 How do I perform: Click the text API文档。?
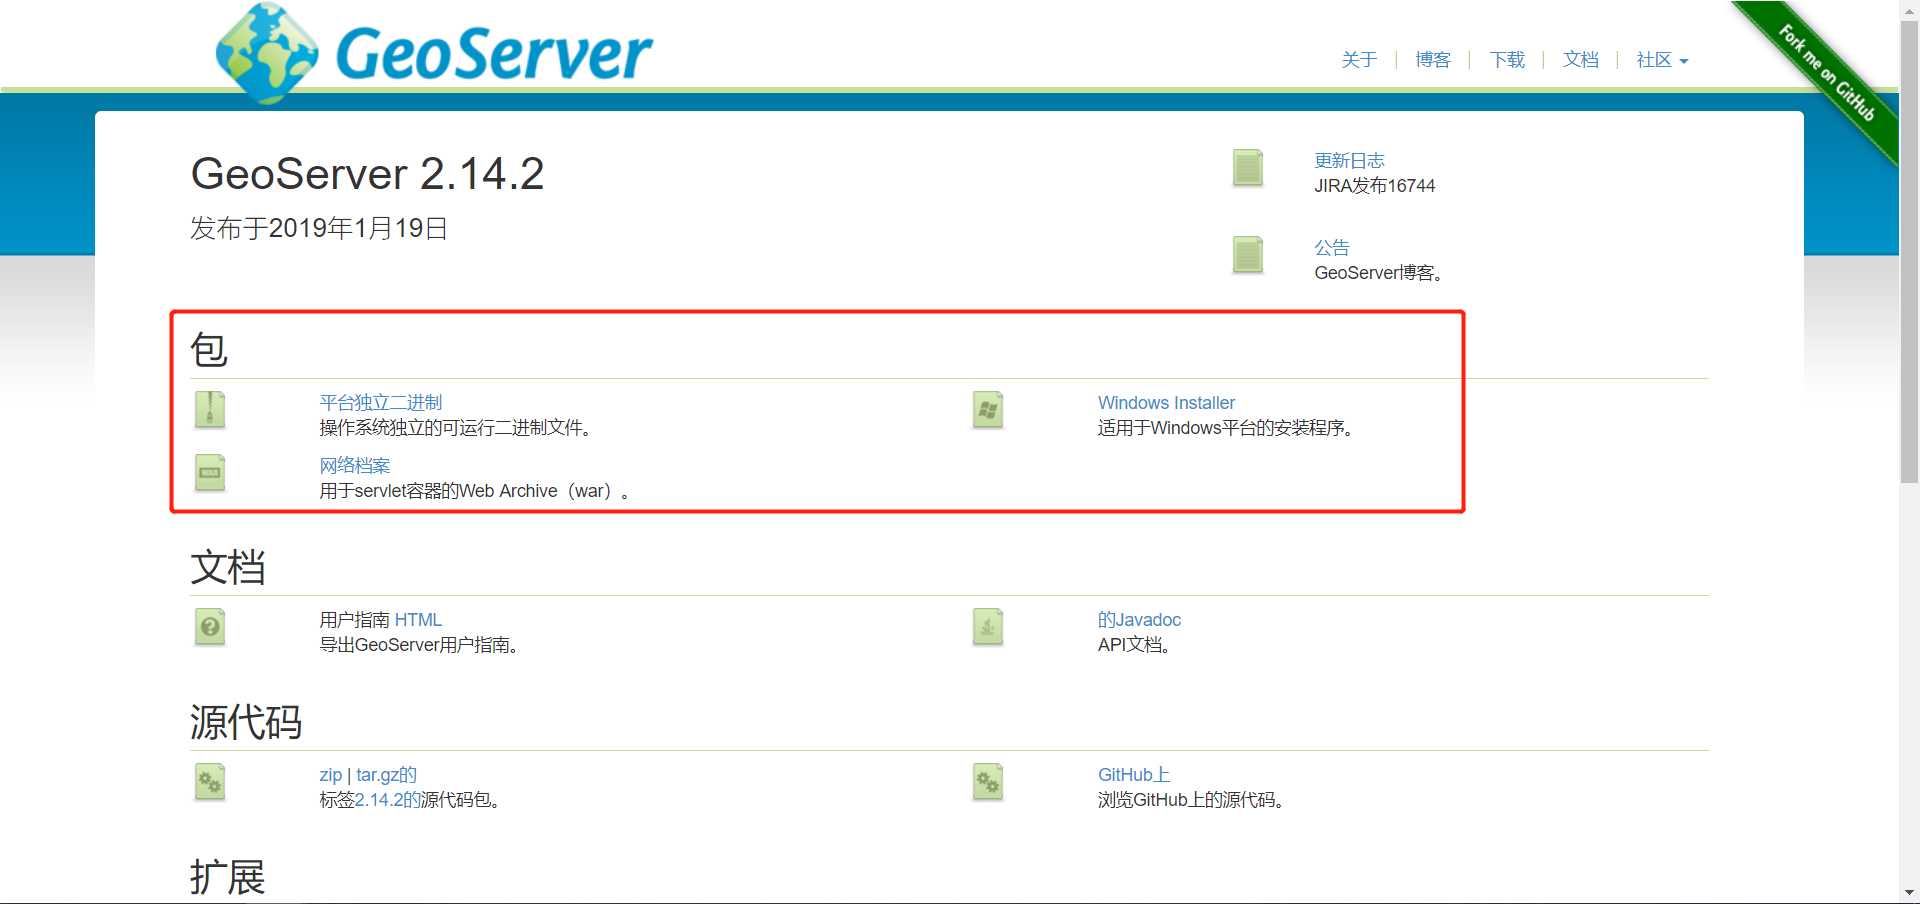[1135, 645]
